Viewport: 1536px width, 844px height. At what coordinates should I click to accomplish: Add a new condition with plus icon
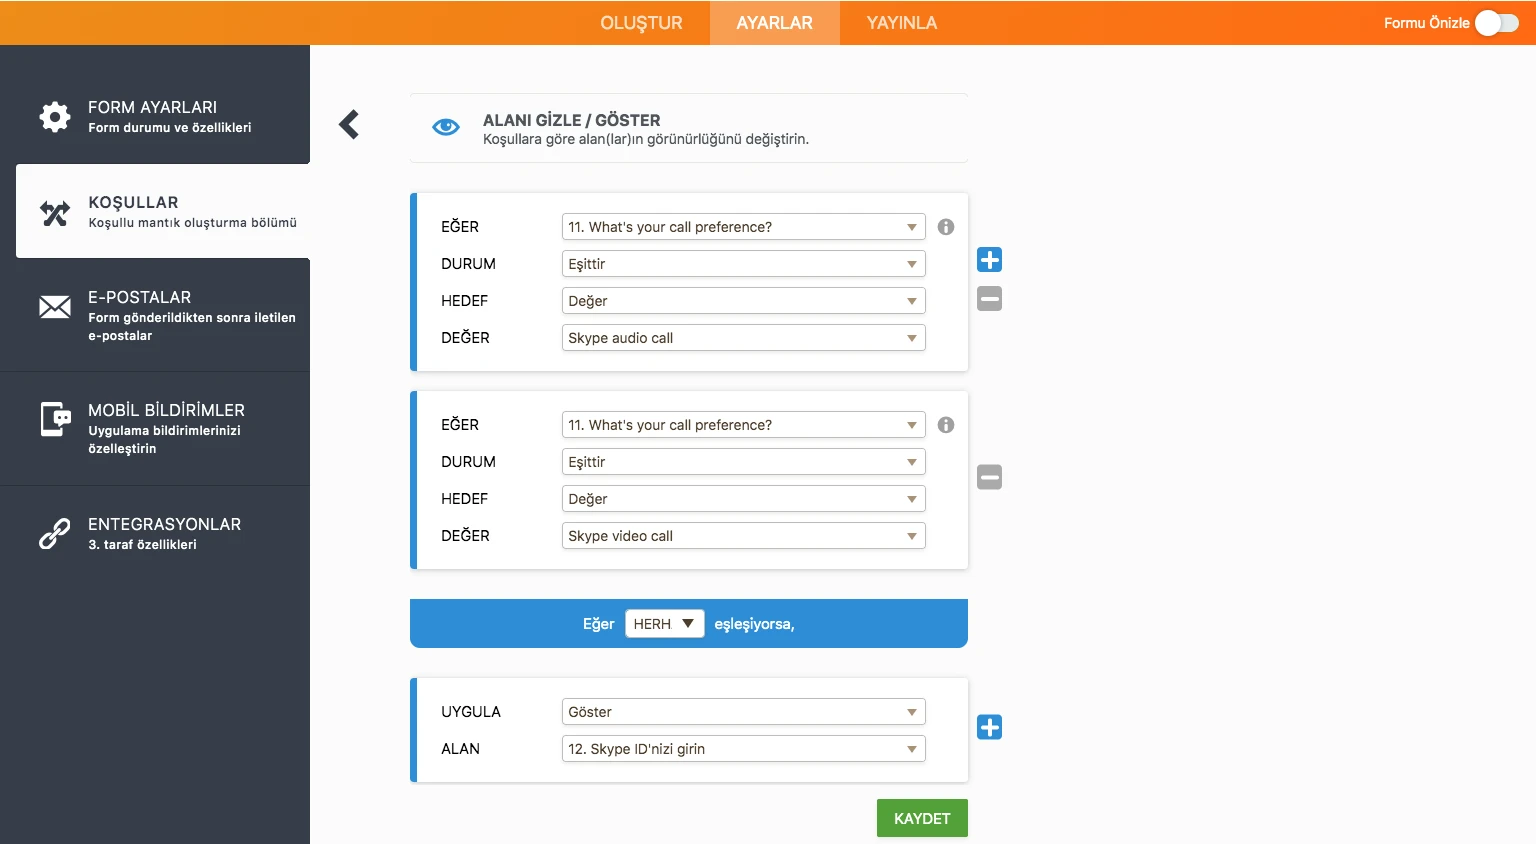click(x=989, y=260)
